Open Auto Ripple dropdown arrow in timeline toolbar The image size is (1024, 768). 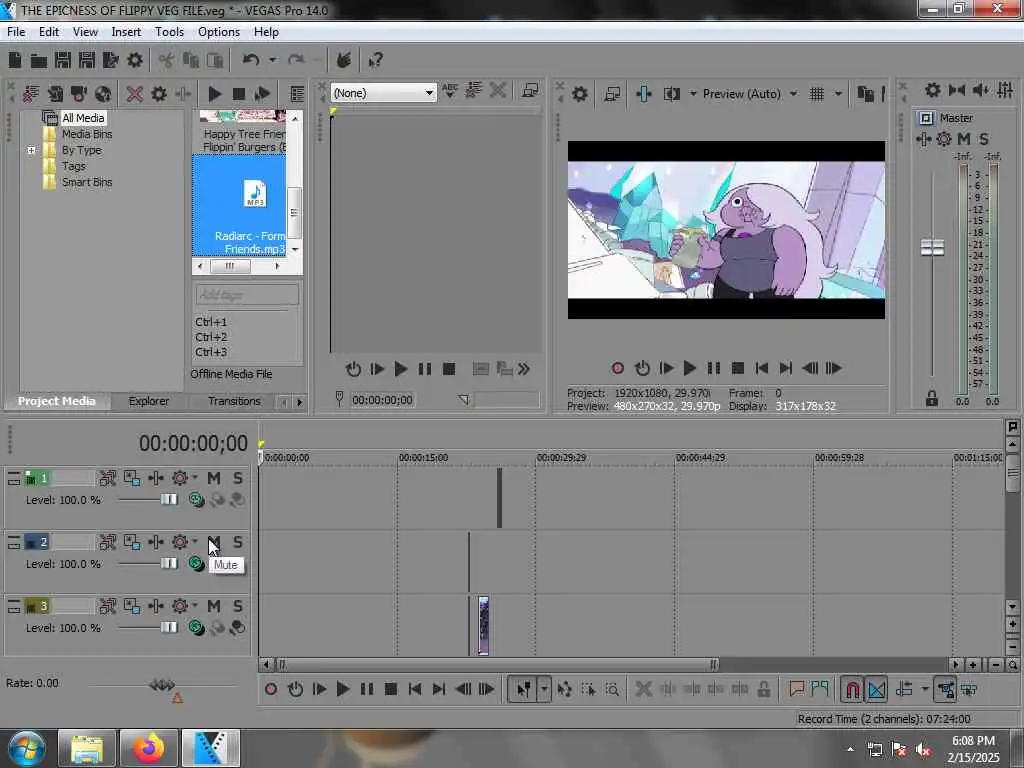coord(925,689)
